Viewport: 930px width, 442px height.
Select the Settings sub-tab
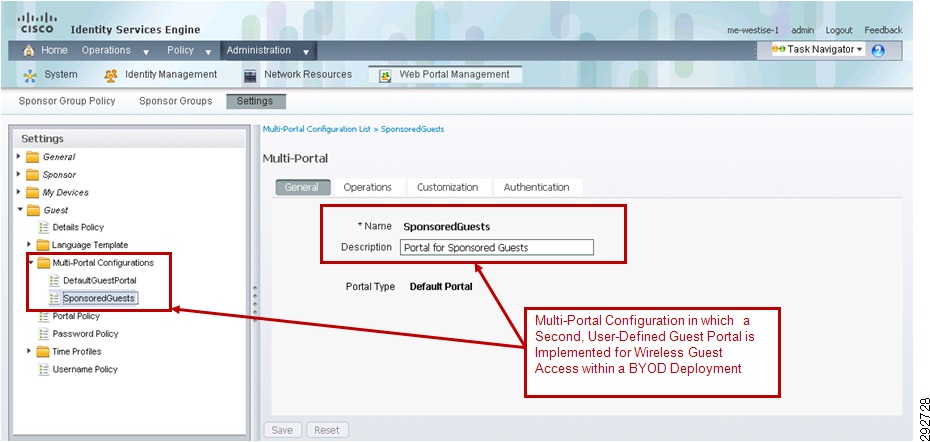[256, 101]
